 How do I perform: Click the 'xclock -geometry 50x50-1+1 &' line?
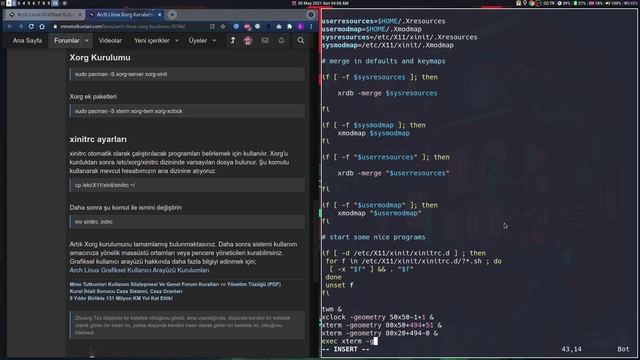[378, 317]
